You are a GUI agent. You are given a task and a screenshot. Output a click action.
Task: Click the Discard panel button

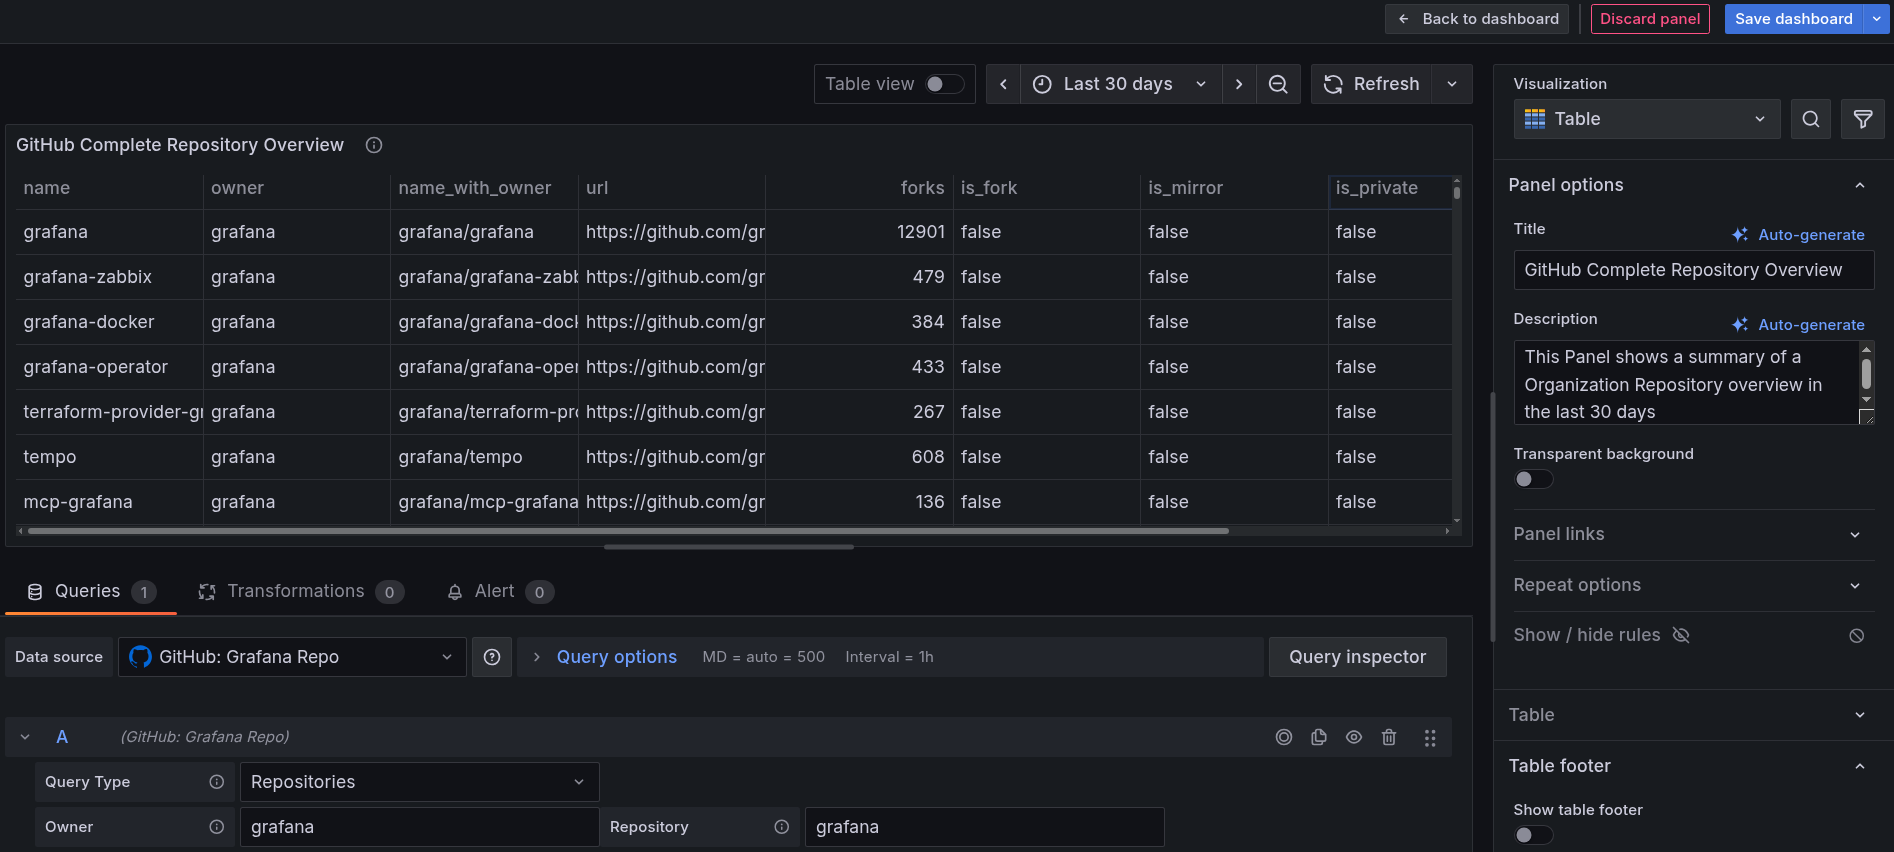point(1650,19)
